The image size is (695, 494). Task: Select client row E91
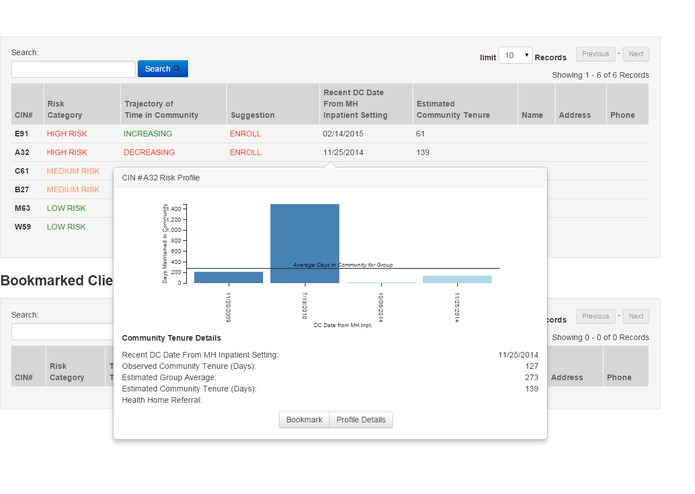(330, 134)
